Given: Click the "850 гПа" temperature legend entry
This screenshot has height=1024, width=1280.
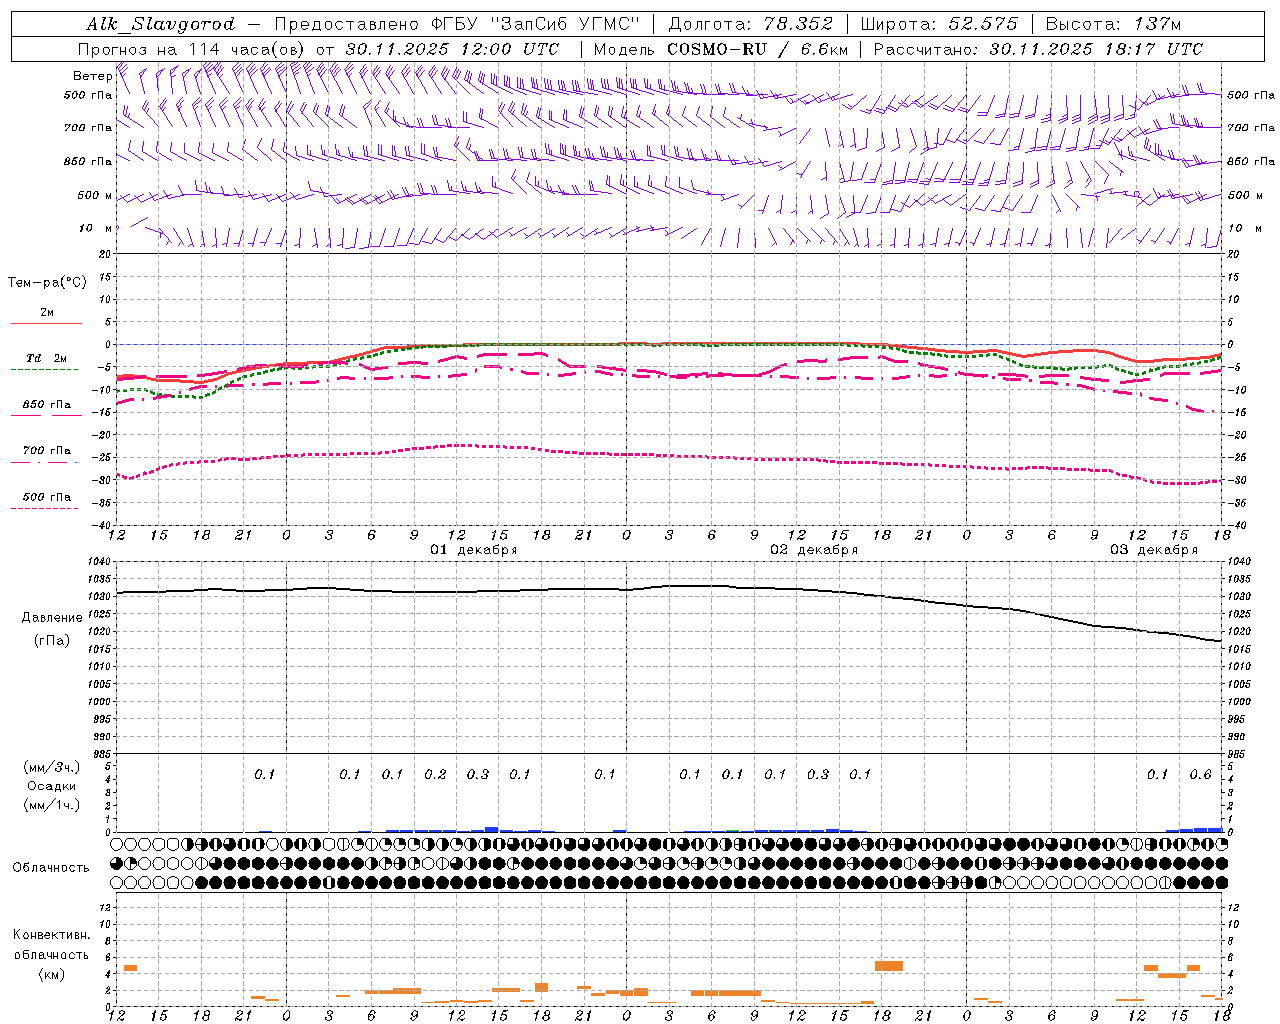Looking at the screenshot, I should click(47, 405).
